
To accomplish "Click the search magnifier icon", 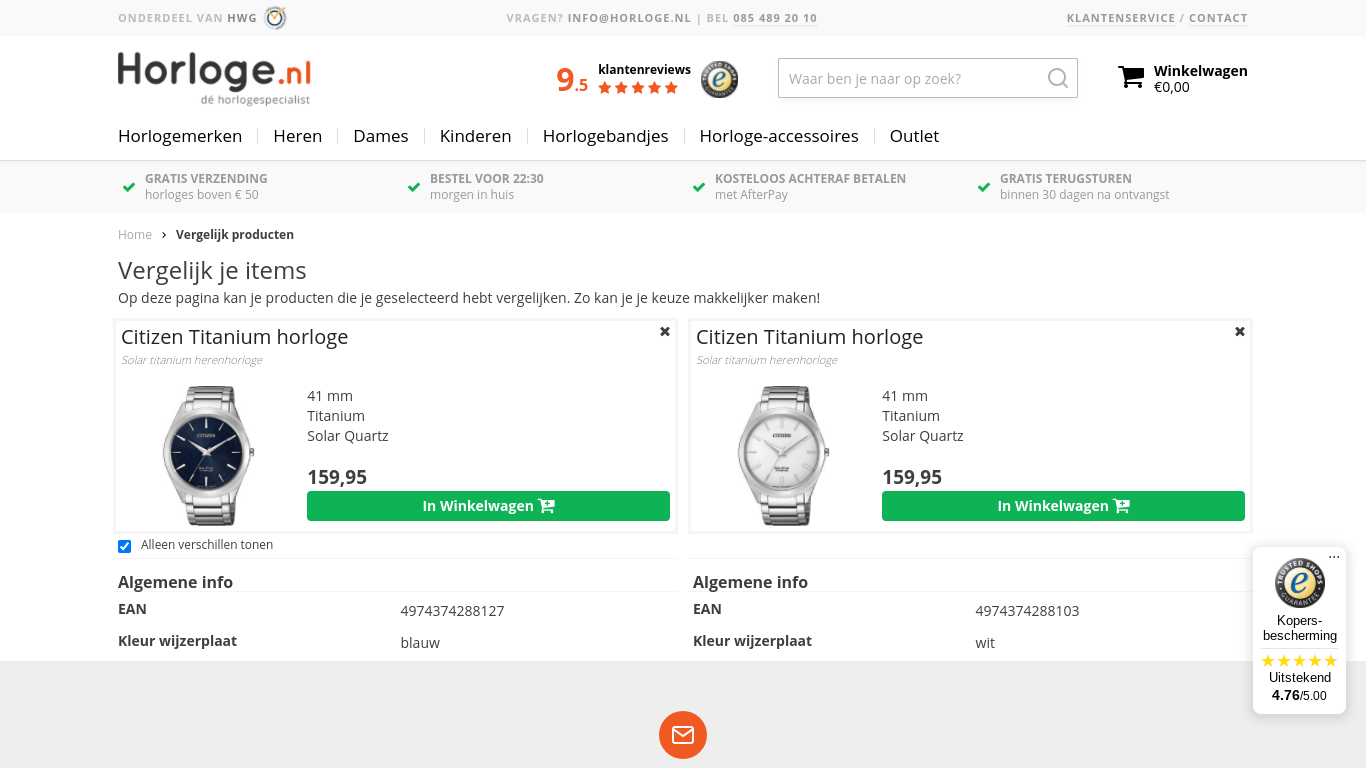I will 1057,78.
